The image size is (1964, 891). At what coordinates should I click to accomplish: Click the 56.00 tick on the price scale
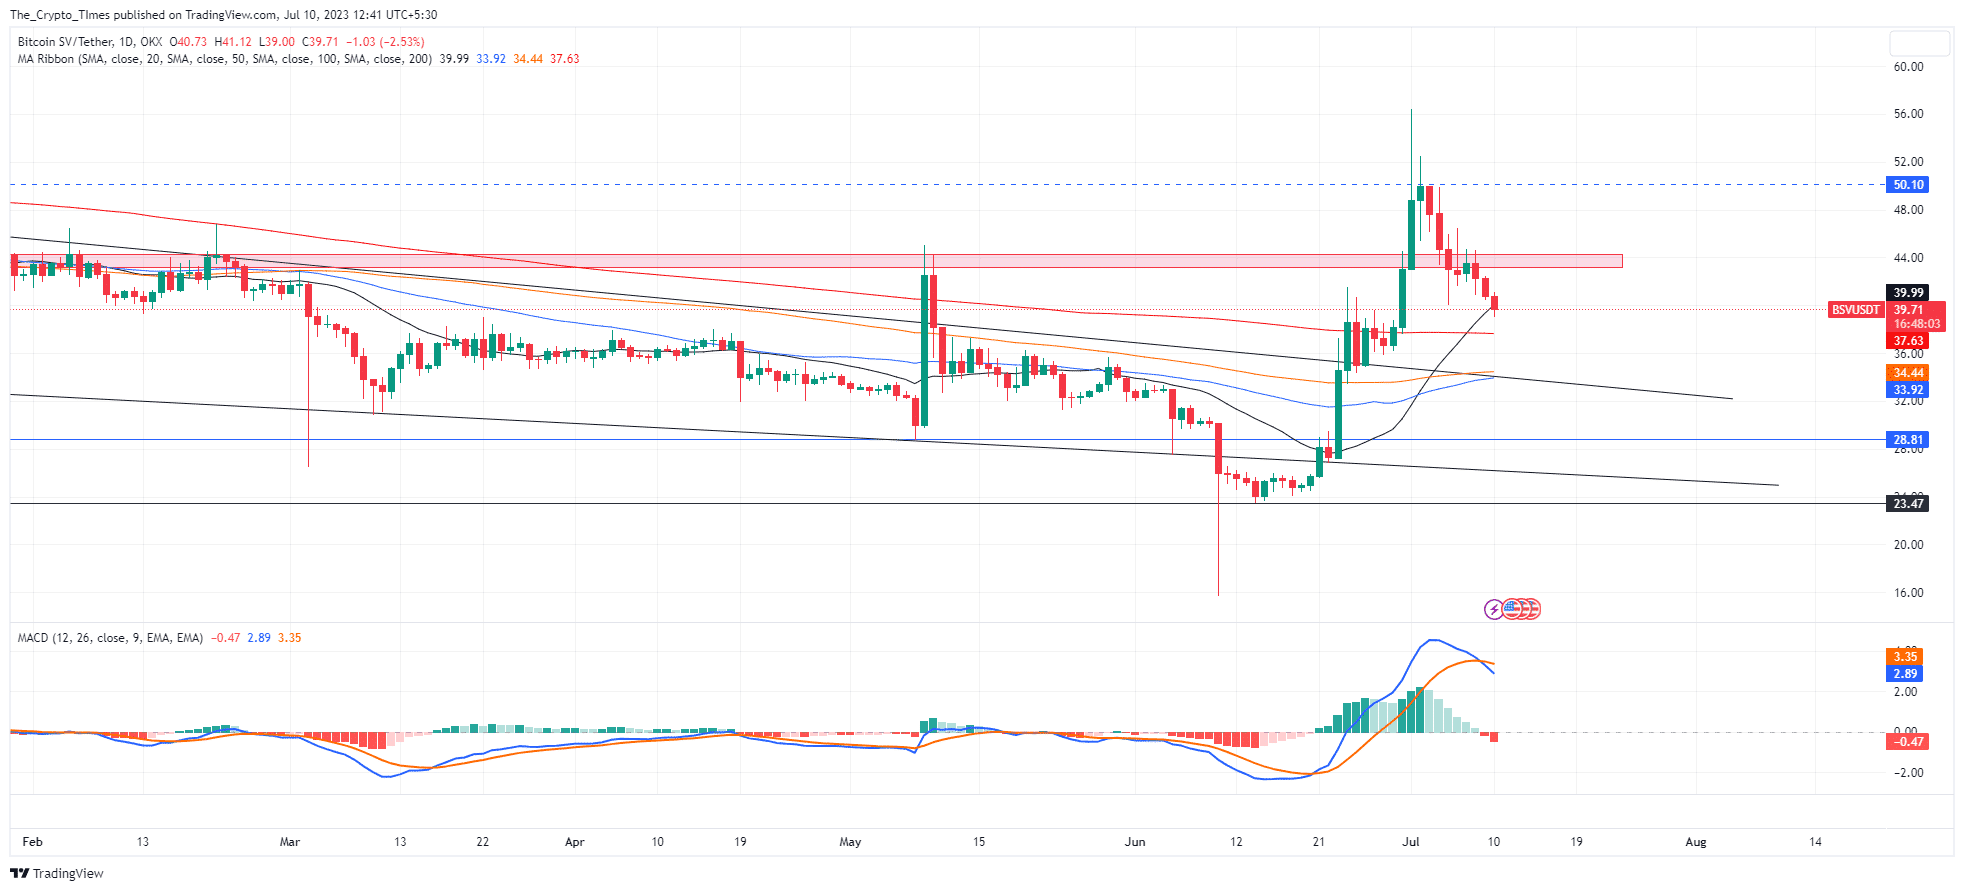tap(1908, 114)
